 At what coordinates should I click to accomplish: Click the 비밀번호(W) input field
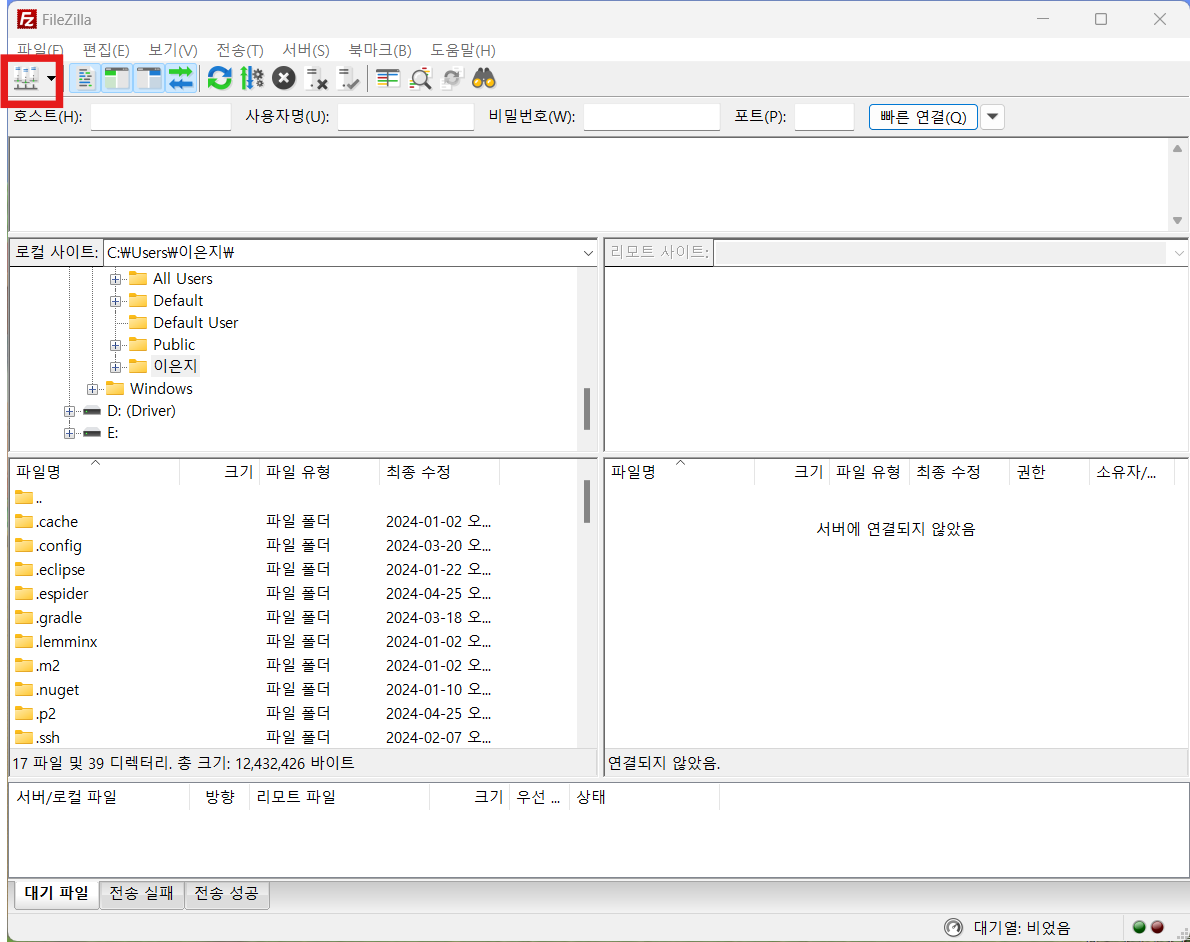coord(652,117)
